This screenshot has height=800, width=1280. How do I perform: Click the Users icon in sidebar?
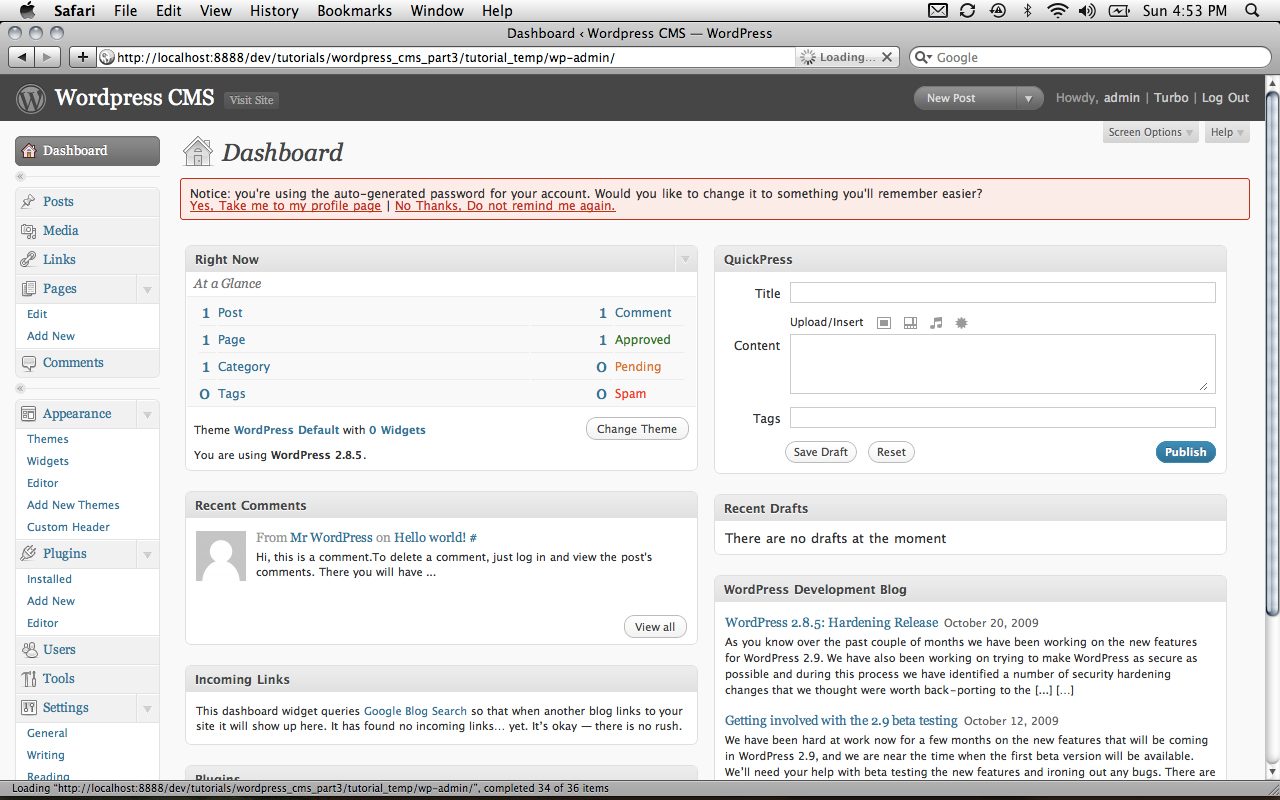coord(28,649)
